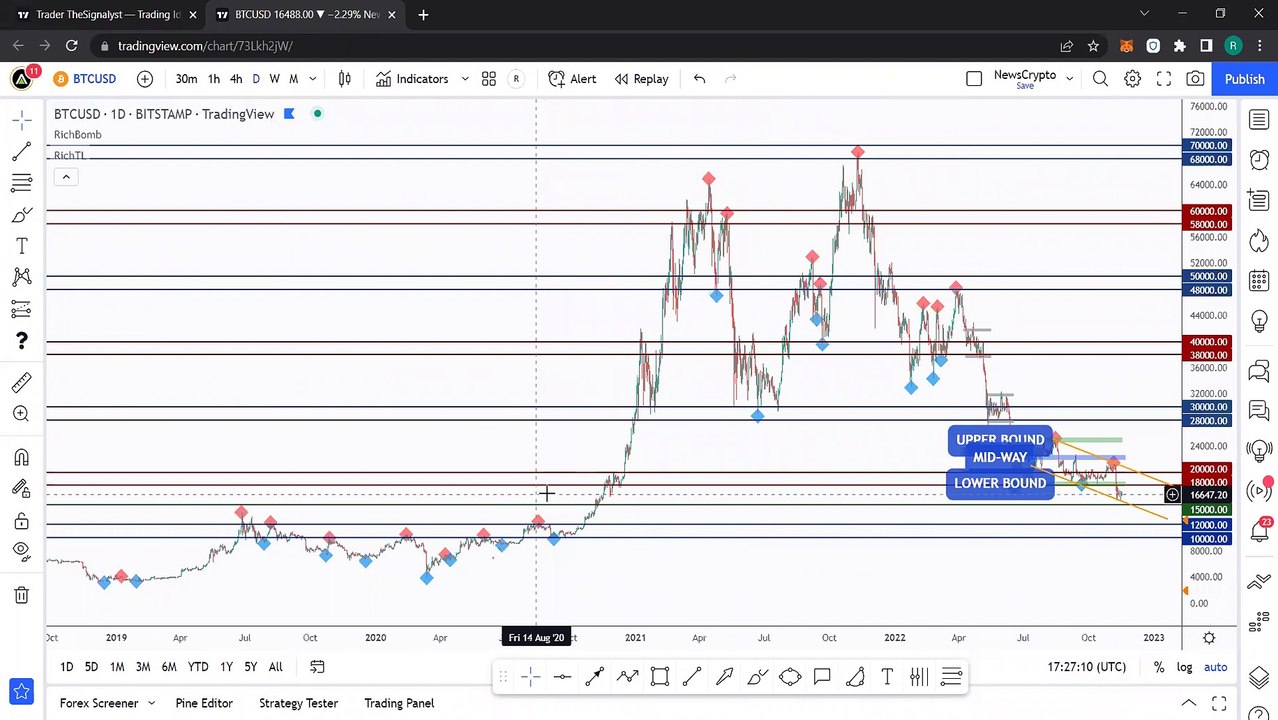
Task: Toggle percent scale on price axis
Action: [1159, 667]
